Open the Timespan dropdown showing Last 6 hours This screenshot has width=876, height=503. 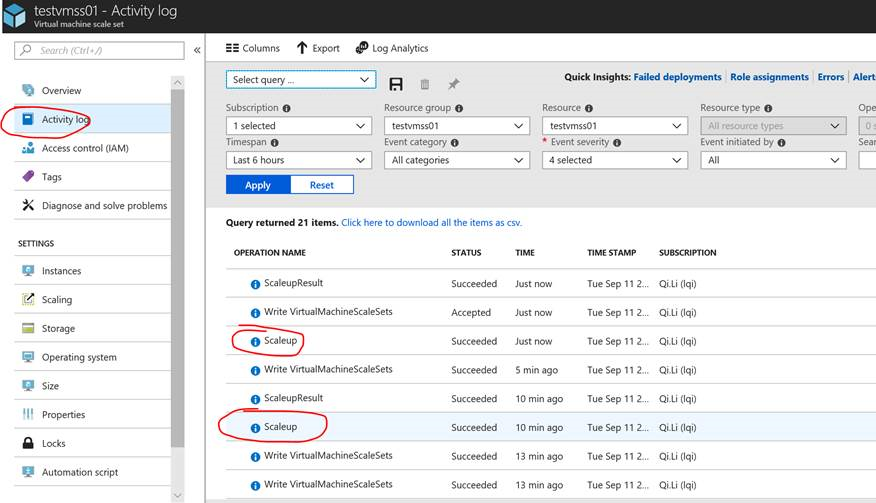[x=298, y=160]
